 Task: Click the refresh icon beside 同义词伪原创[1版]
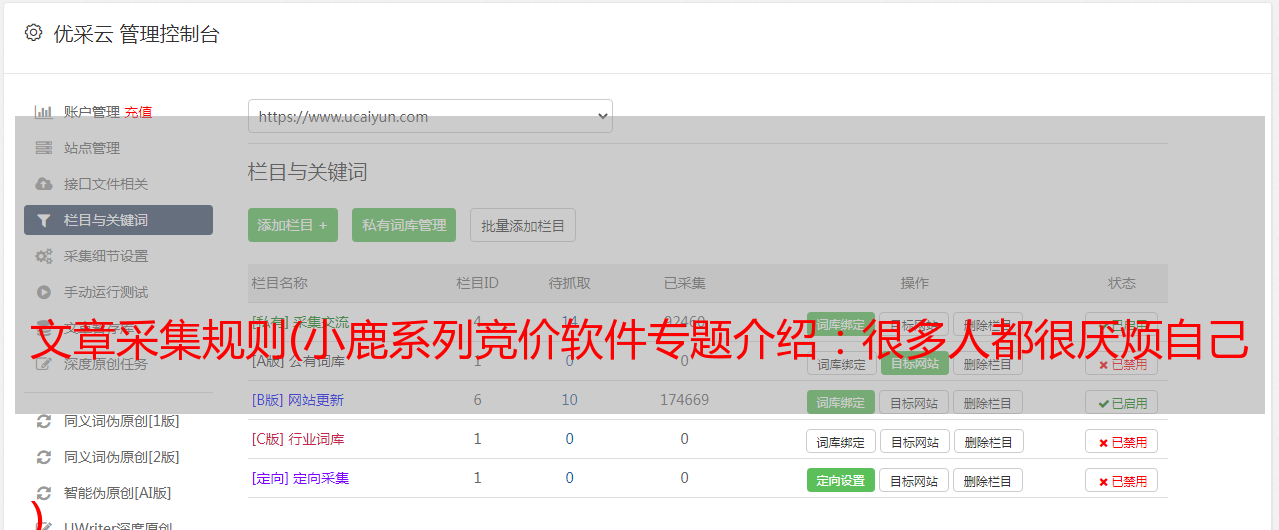[44, 421]
